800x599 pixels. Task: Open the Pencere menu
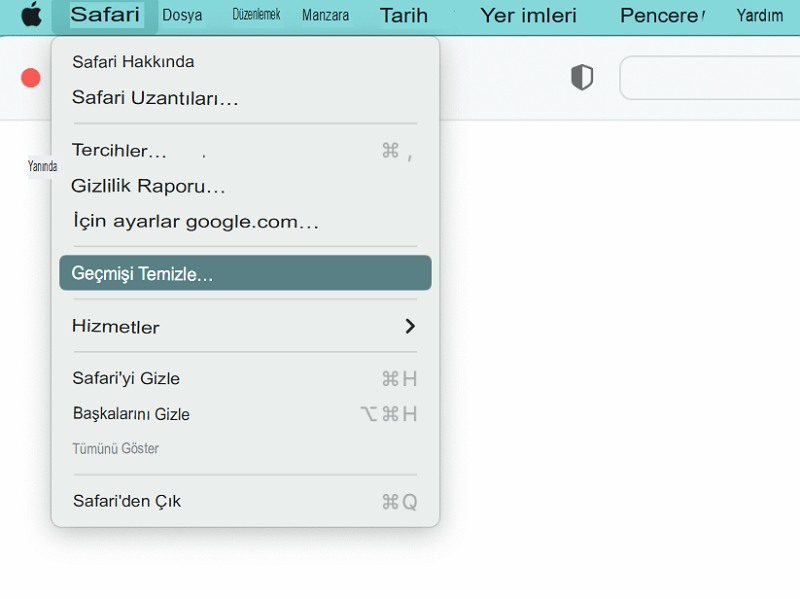click(658, 15)
